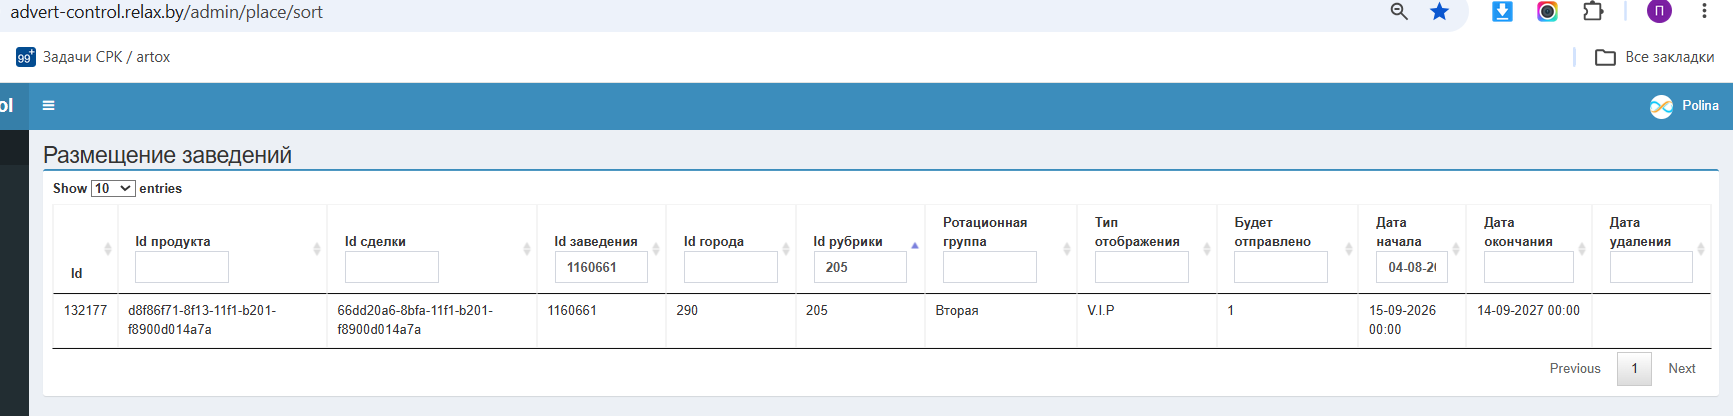Go to the Previous page

click(x=1575, y=369)
